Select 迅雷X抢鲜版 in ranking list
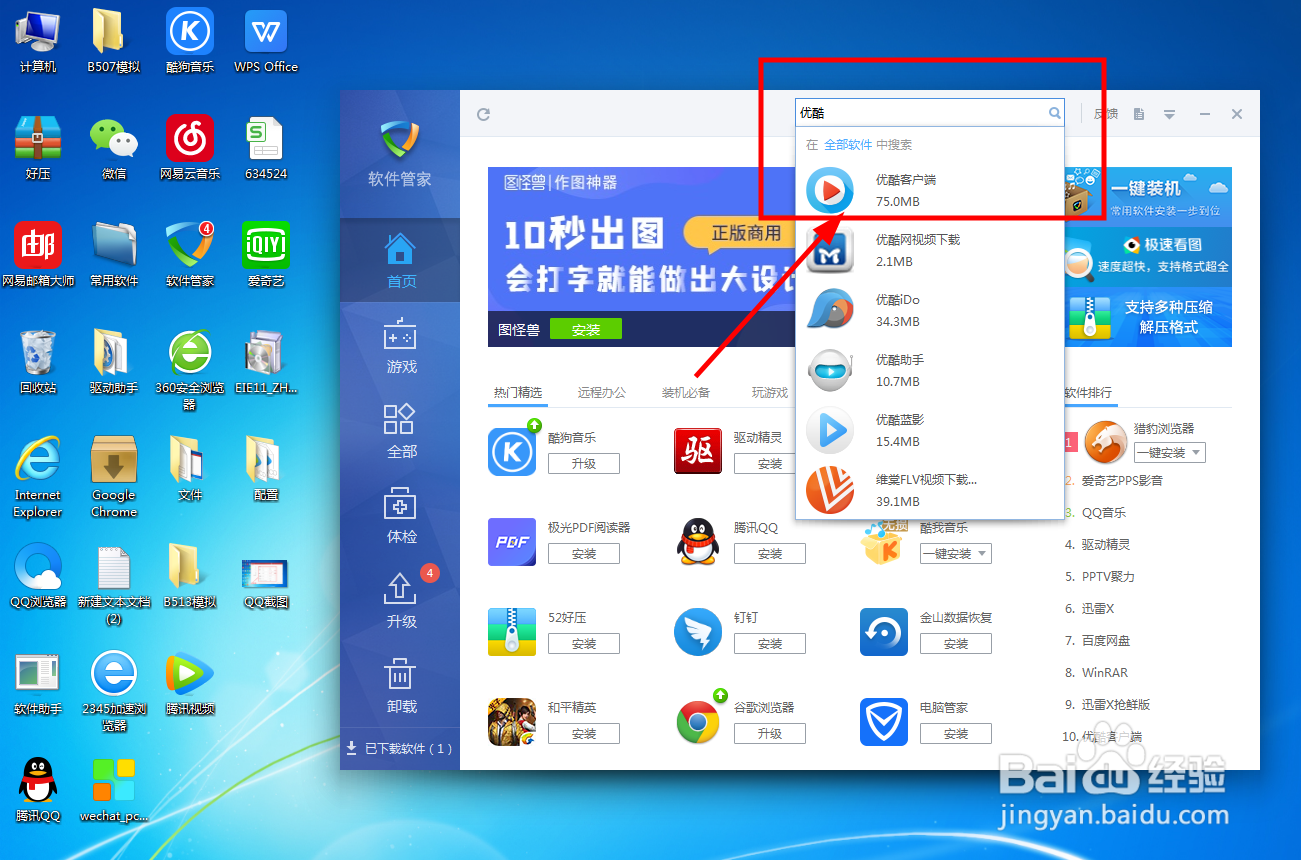 [1116, 705]
